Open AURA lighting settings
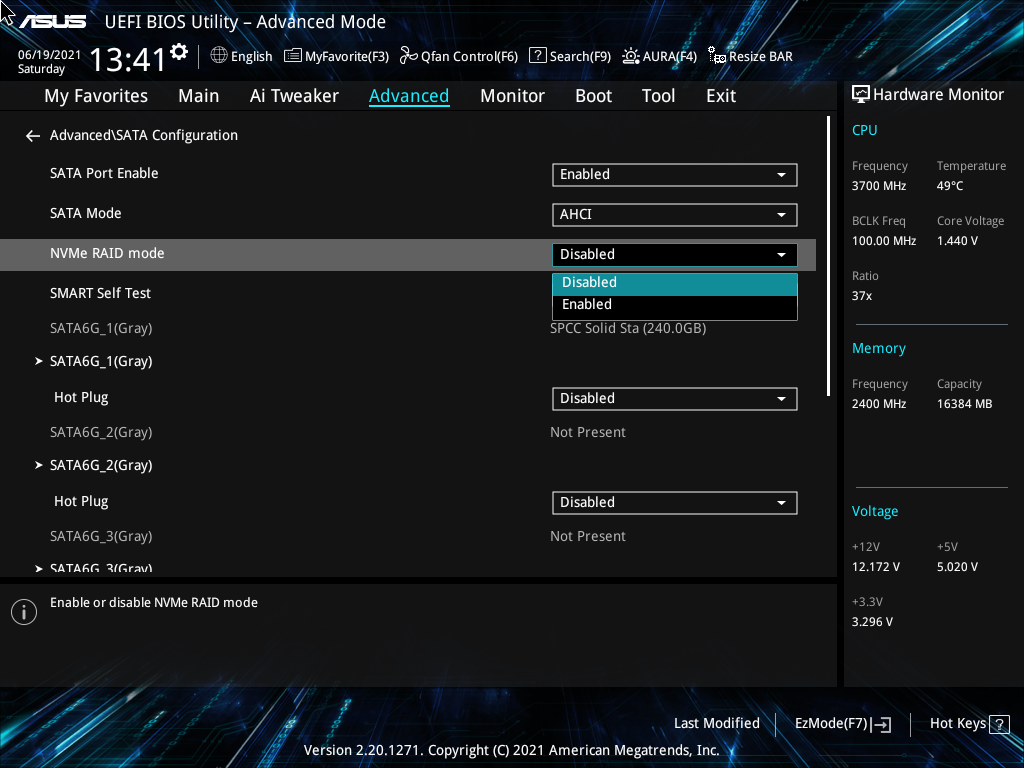This screenshot has height=768, width=1024. (x=659, y=56)
